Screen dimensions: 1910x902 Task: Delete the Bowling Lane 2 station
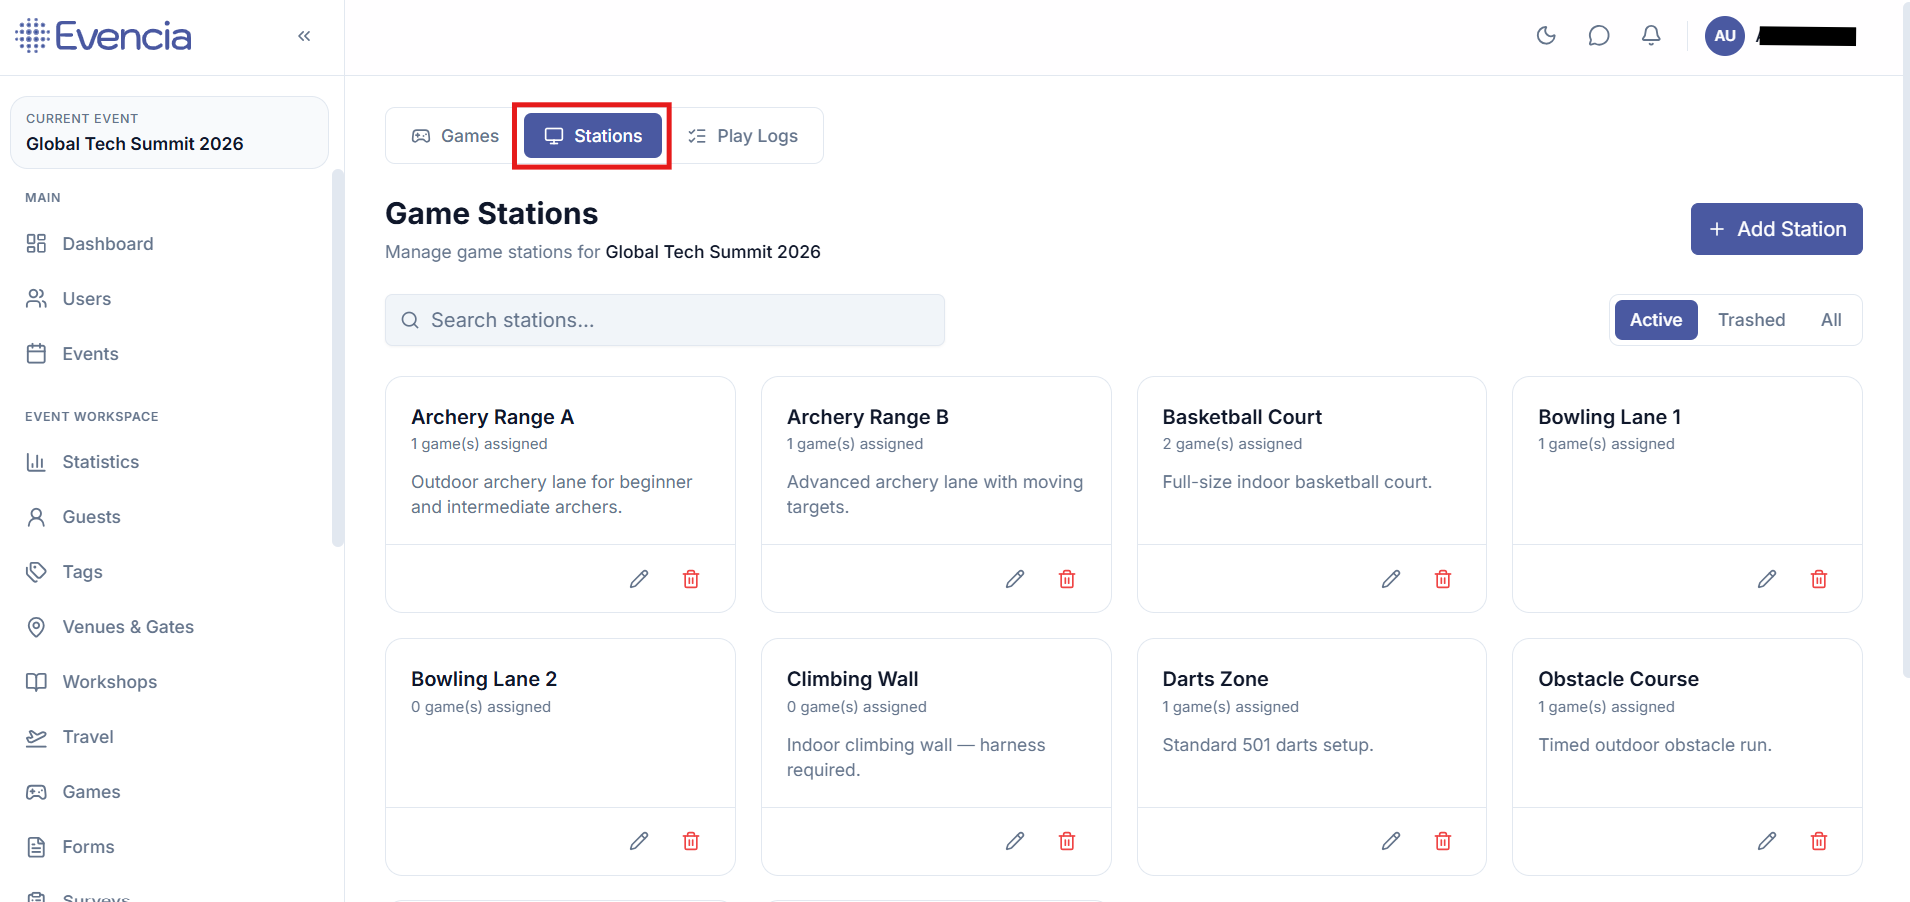[691, 841]
